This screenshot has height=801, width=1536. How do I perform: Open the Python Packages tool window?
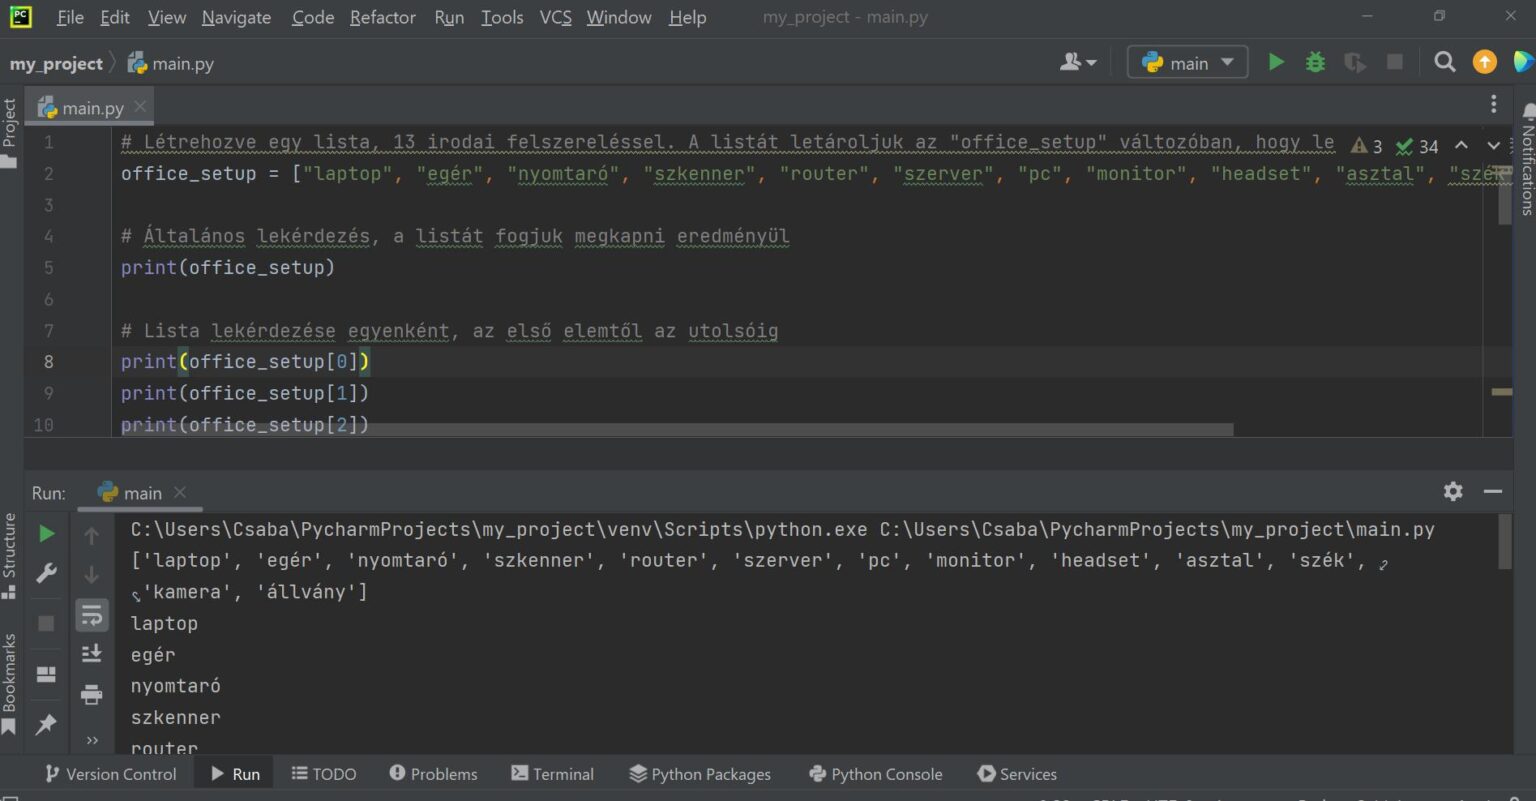(x=700, y=774)
